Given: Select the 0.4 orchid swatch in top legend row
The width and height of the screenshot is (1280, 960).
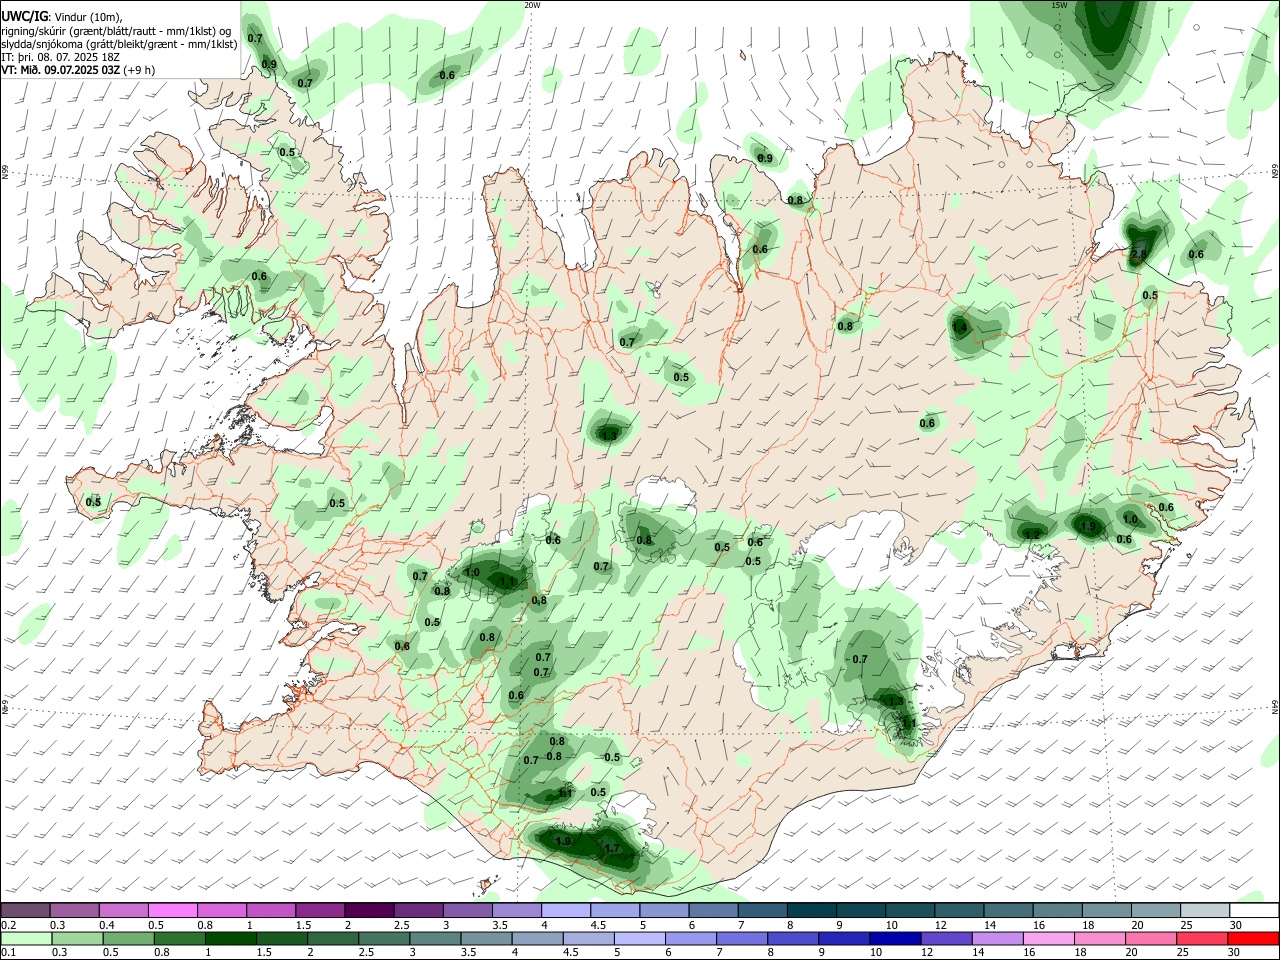Looking at the screenshot, I should click(x=123, y=910).
